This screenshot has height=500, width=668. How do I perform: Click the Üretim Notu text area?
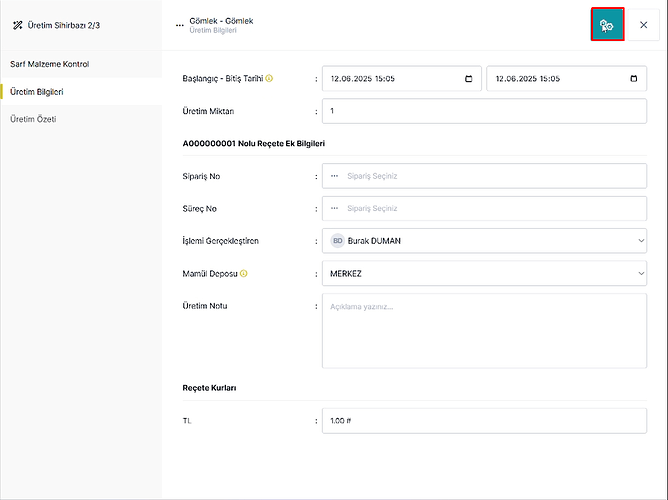pos(484,331)
